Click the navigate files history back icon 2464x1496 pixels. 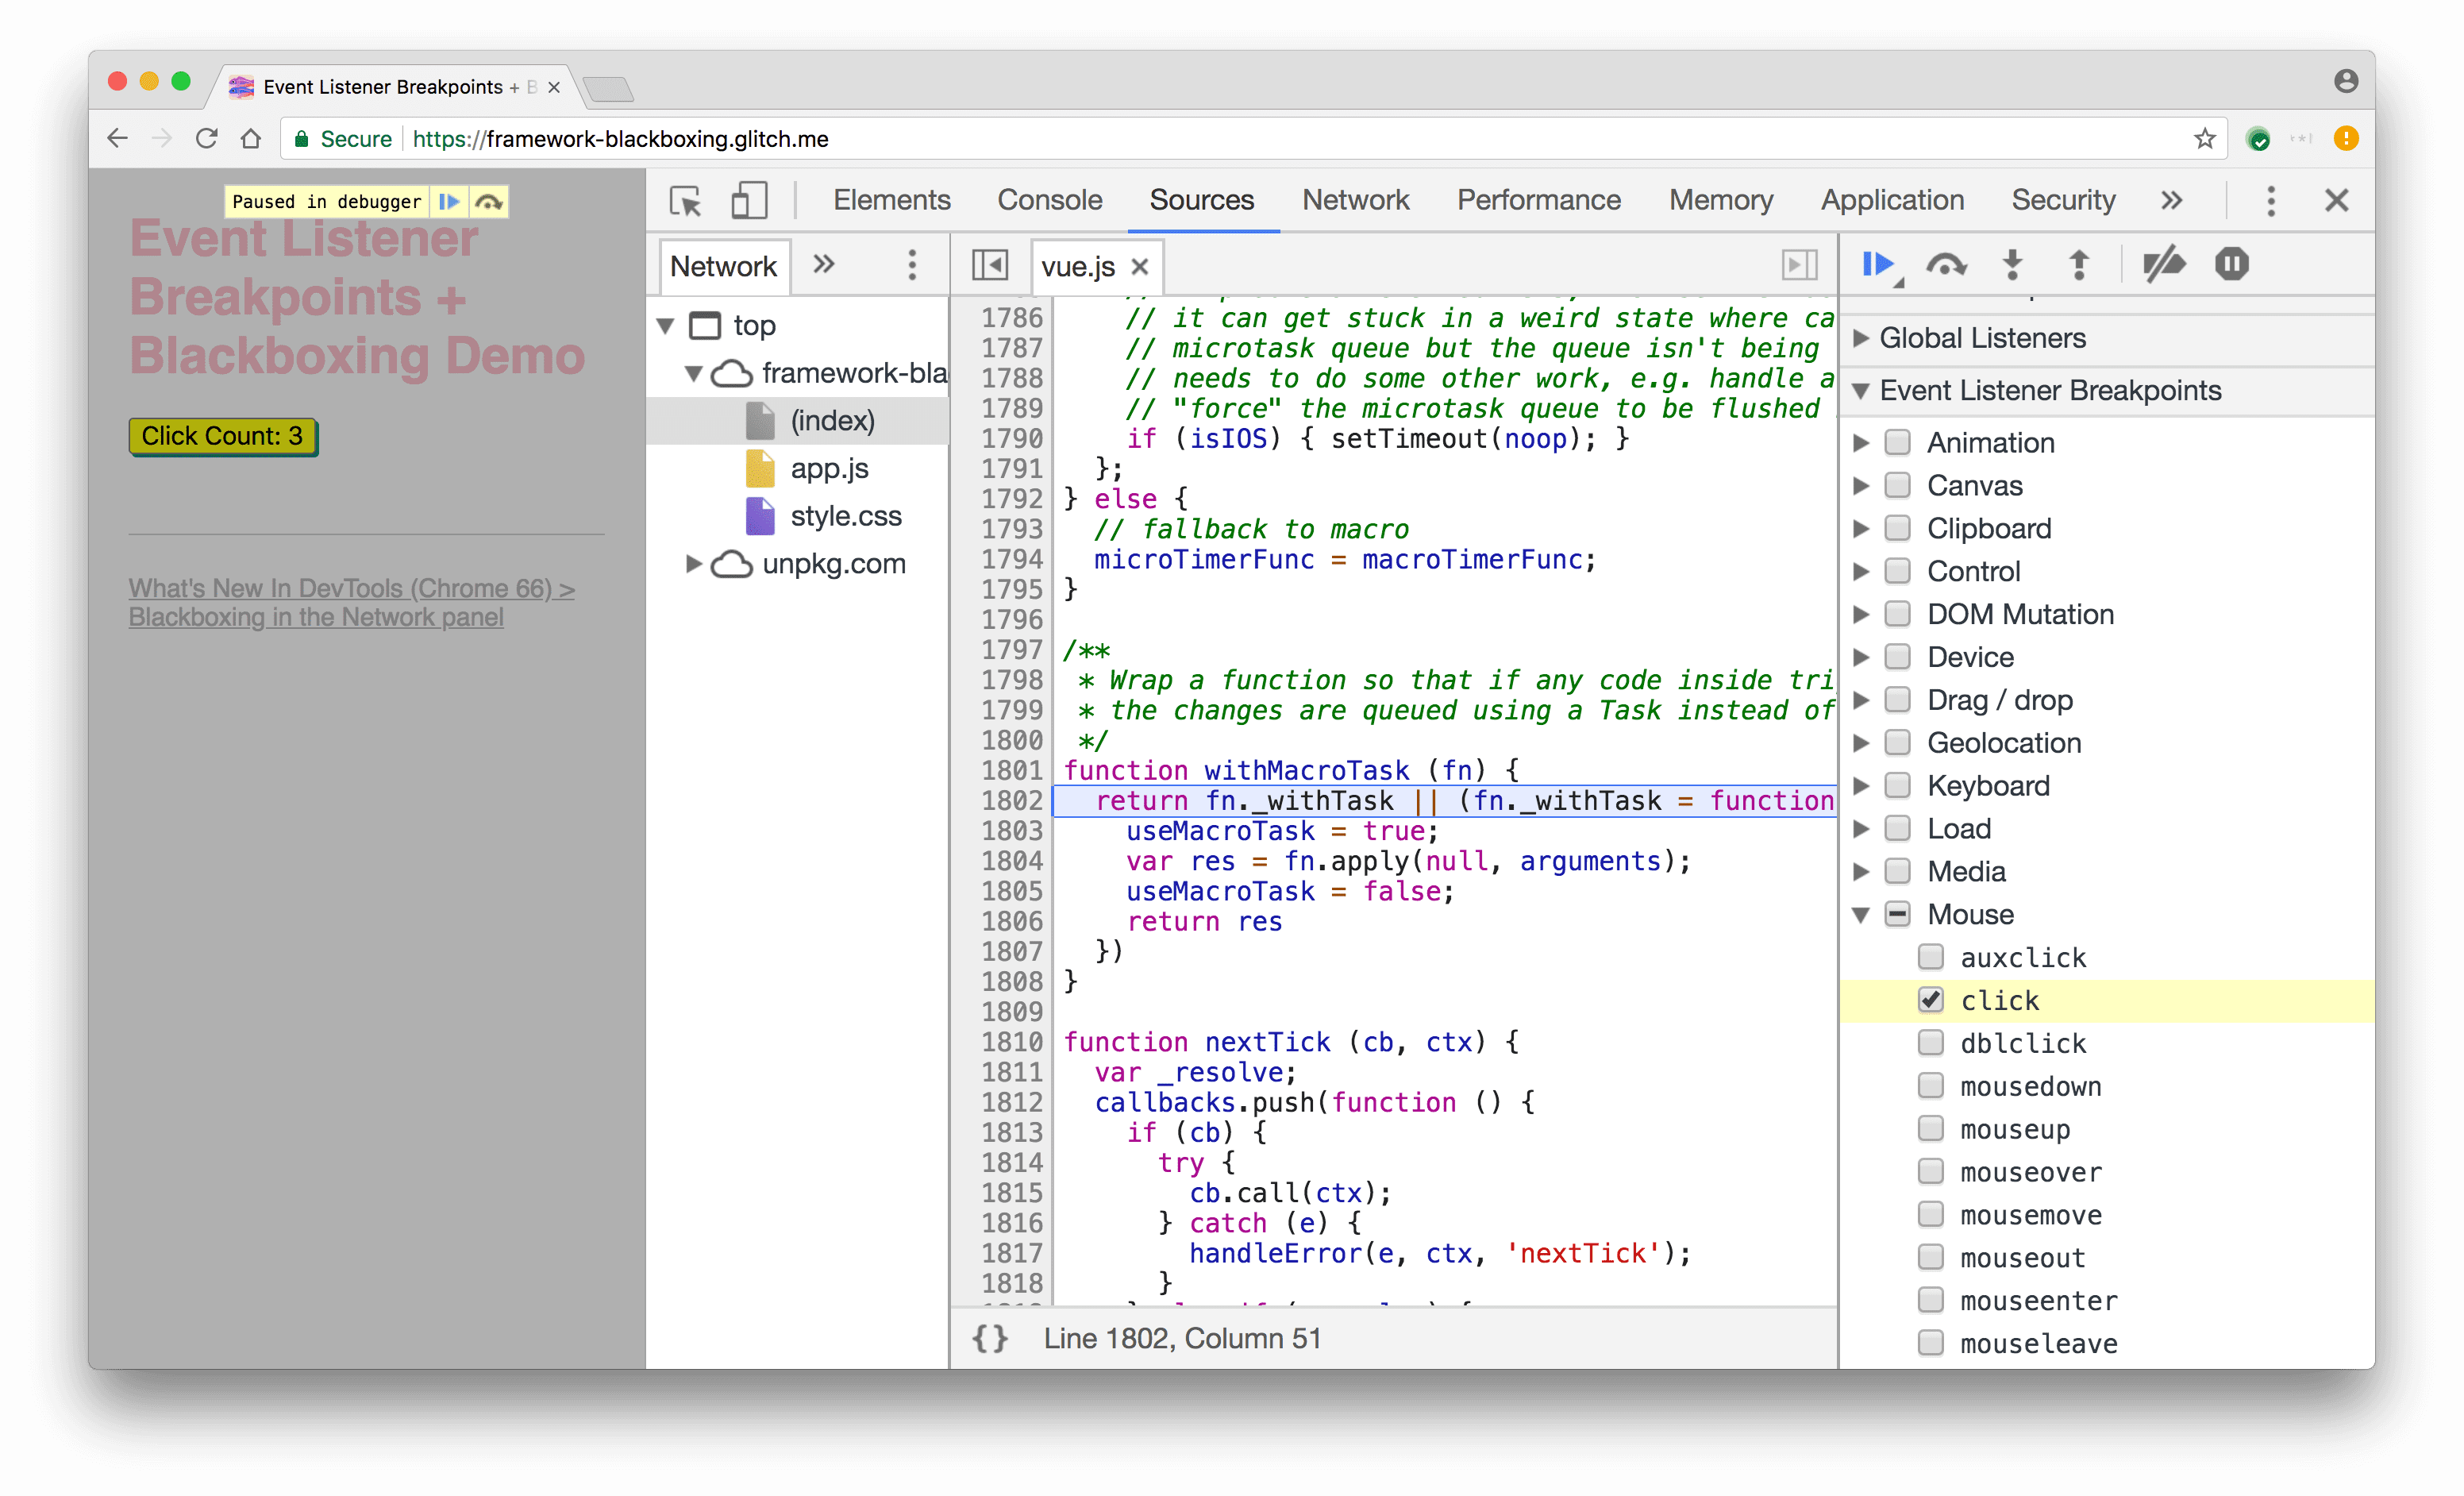pyautogui.click(x=992, y=269)
